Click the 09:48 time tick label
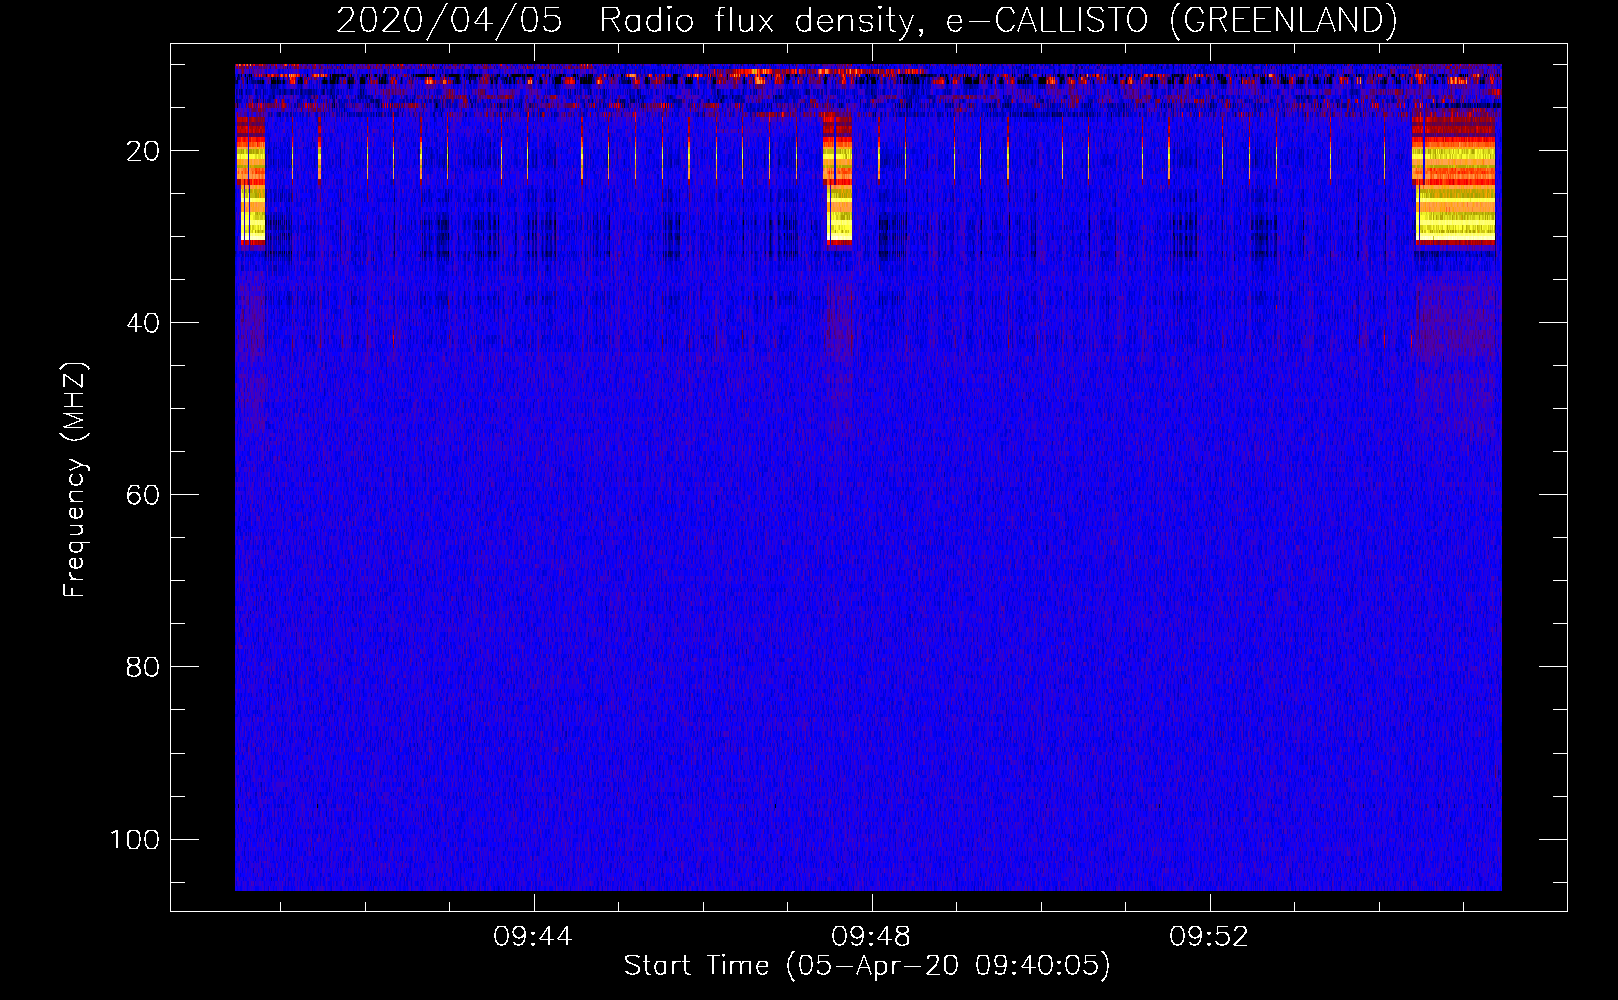 pyautogui.click(x=871, y=936)
